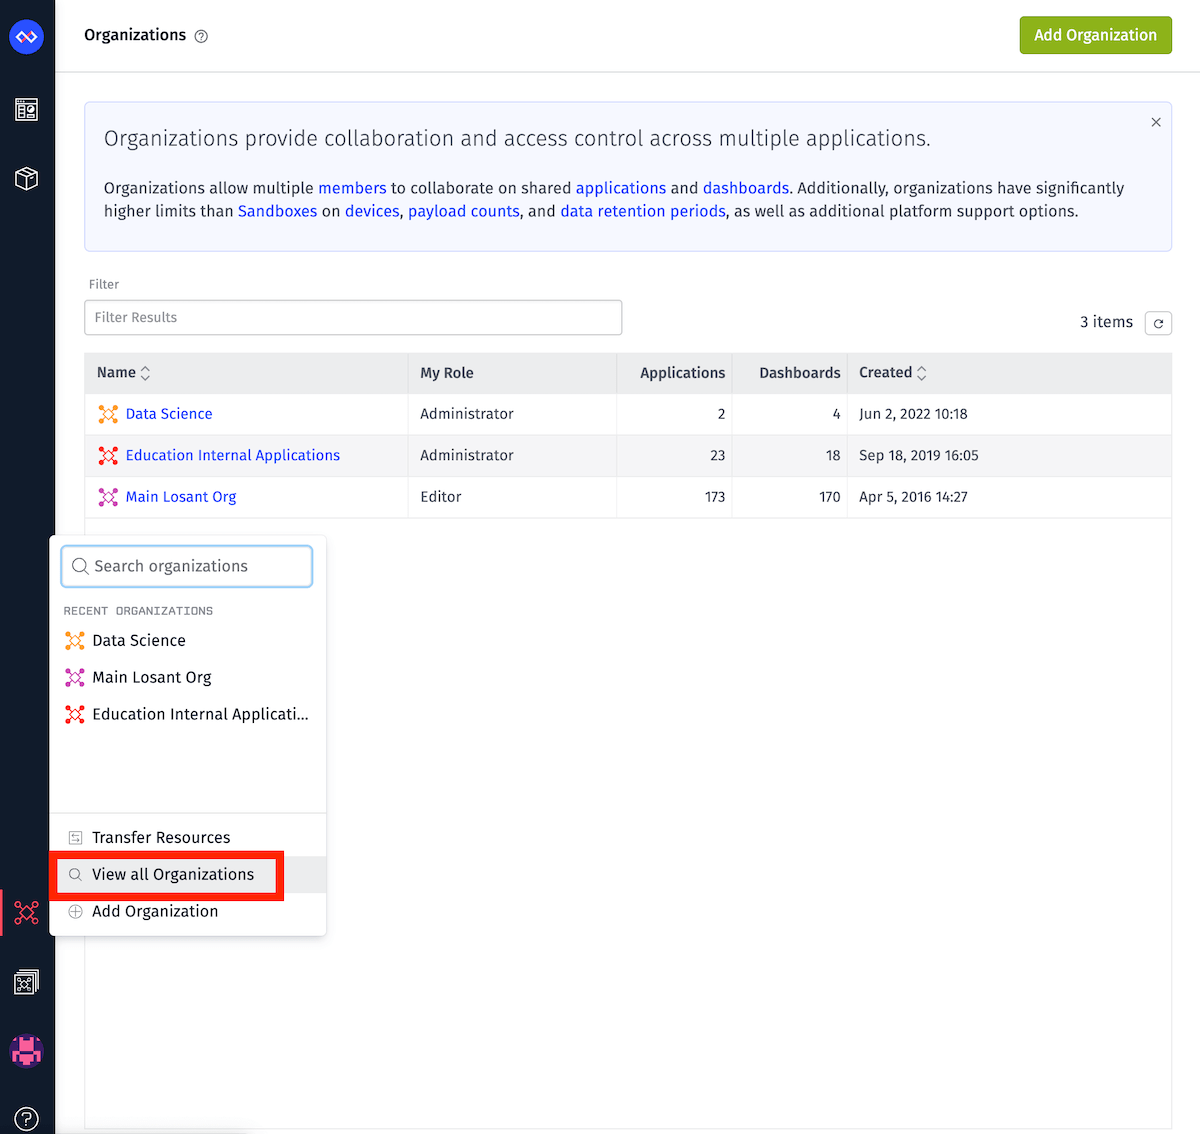This screenshot has height=1134, width=1200.
Task: Follow the members link in banner
Action: [x=352, y=188]
